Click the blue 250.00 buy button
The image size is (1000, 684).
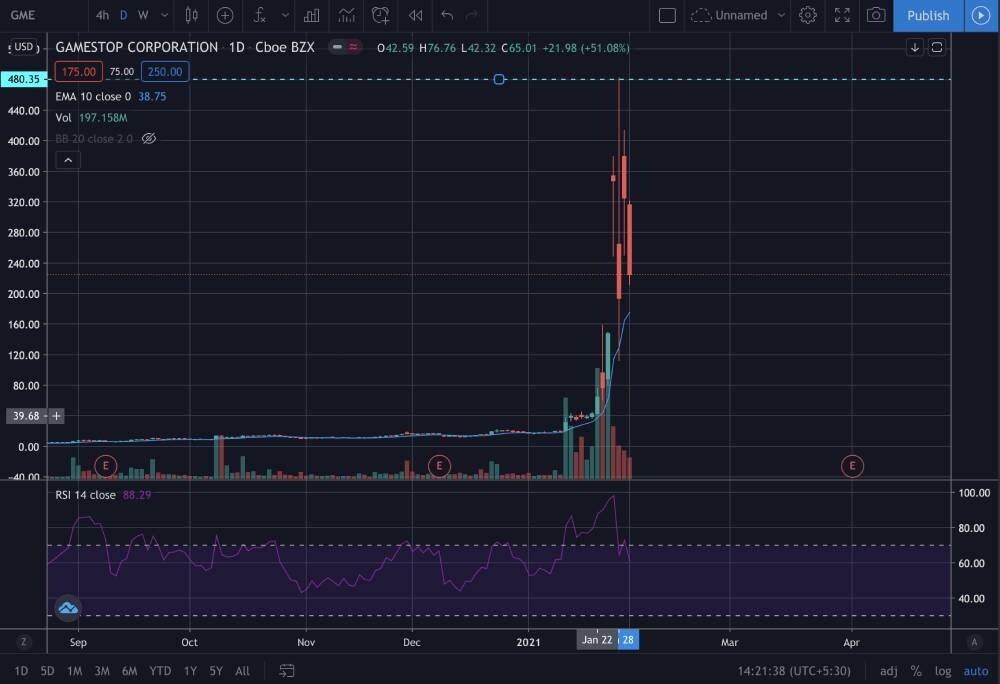pos(165,71)
